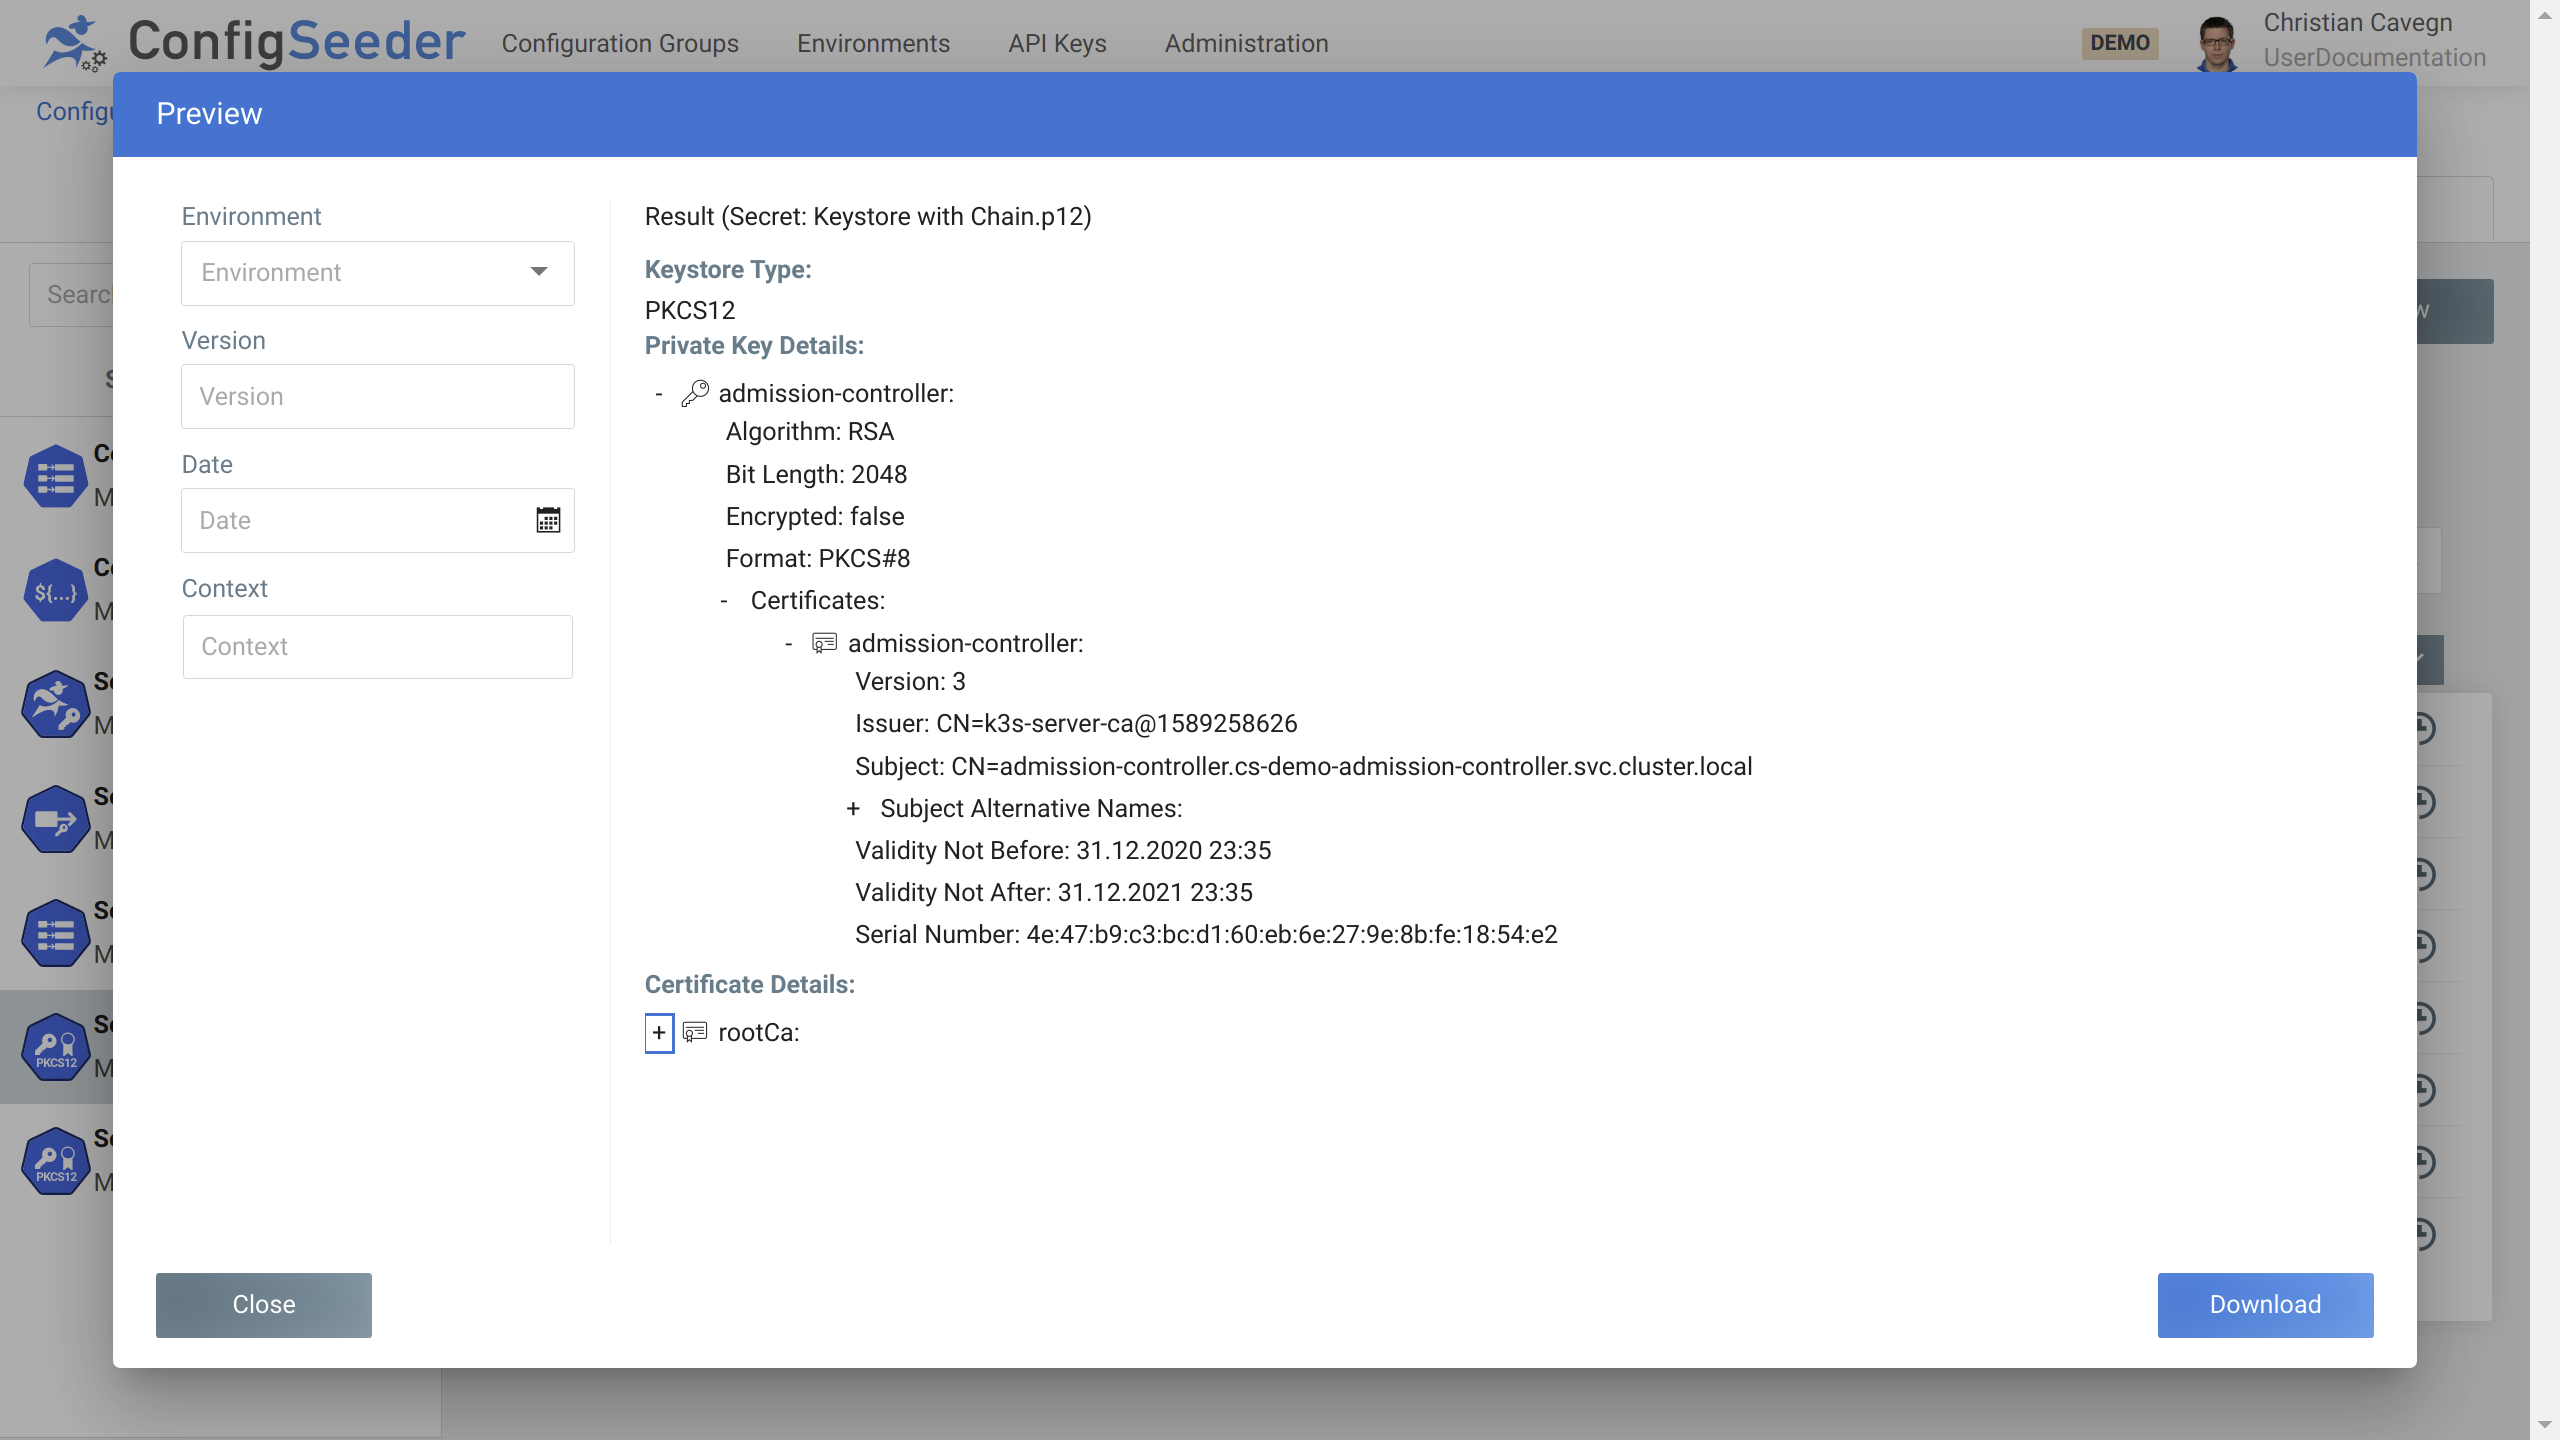Click the rootCa certificate icon
This screenshot has width=2560, height=1440.
tap(695, 1032)
